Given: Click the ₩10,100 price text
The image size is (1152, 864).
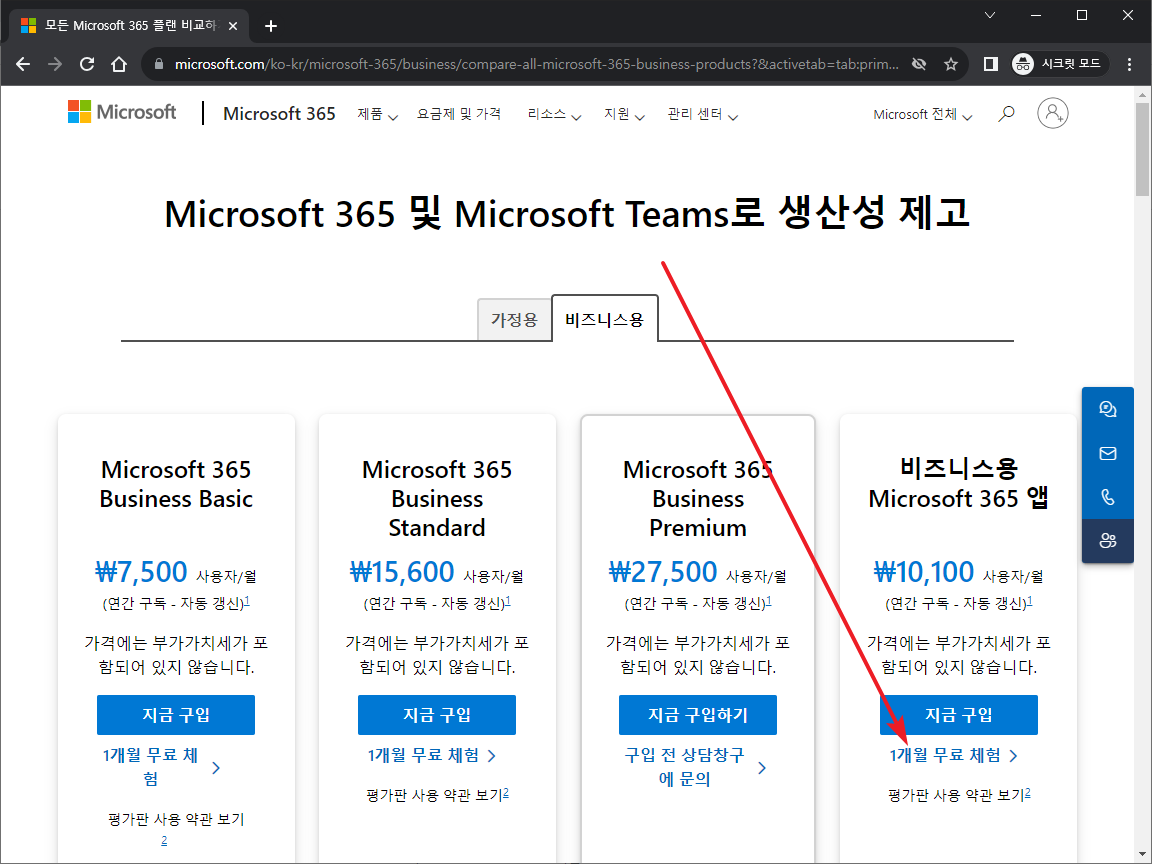Looking at the screenshot, I should [x=924, y=572].
